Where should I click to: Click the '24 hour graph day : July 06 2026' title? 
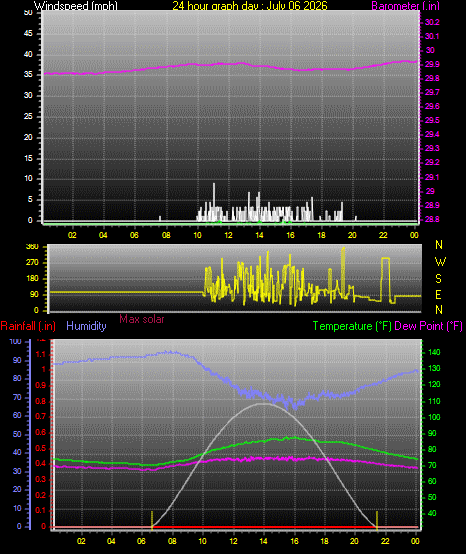pos(250,6)
